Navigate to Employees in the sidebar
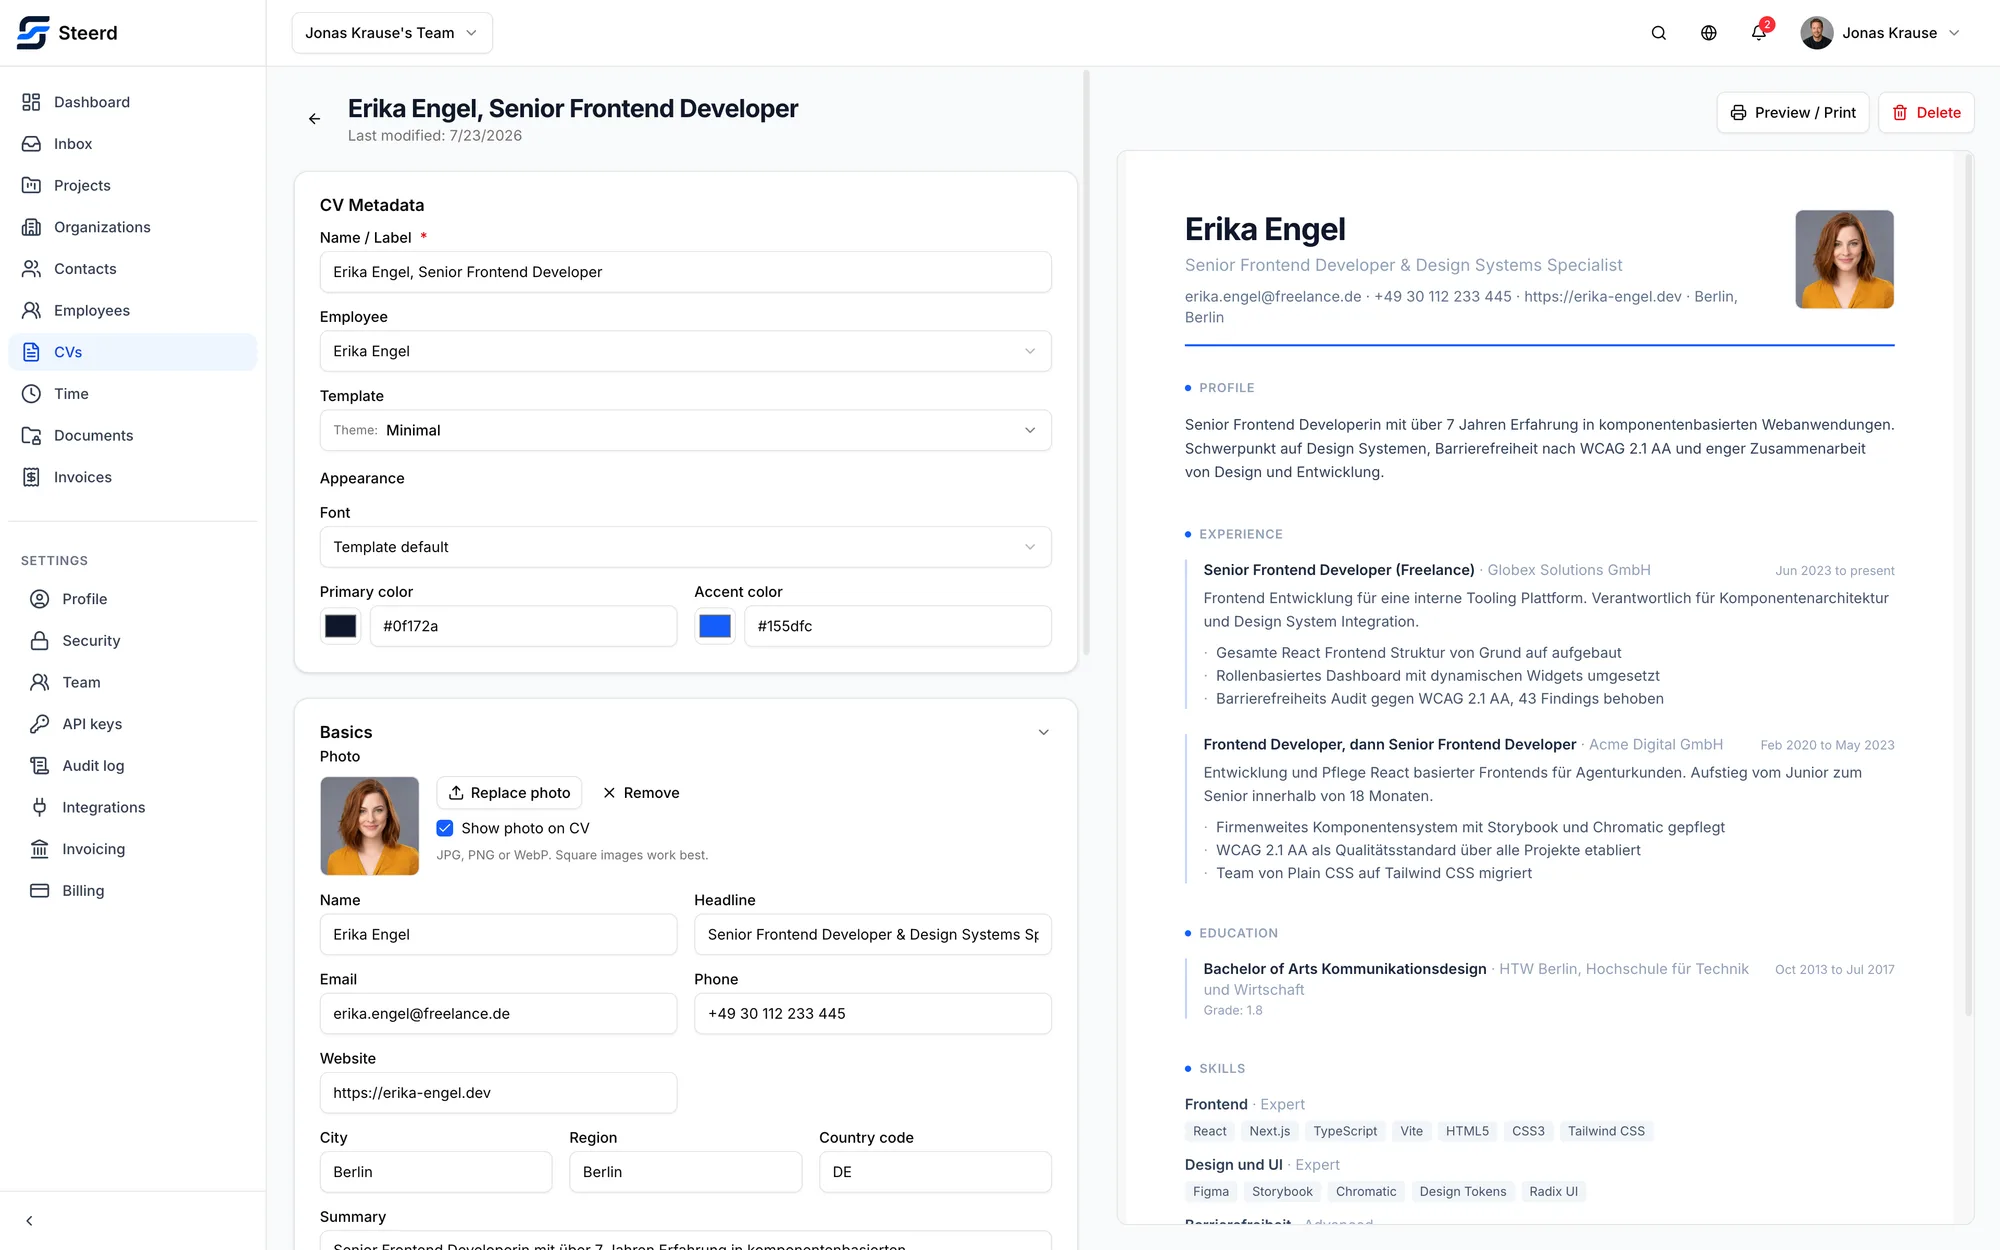Image resolution: width=2000 pixels, height=1250 pixels. click(x=132, y=311)
